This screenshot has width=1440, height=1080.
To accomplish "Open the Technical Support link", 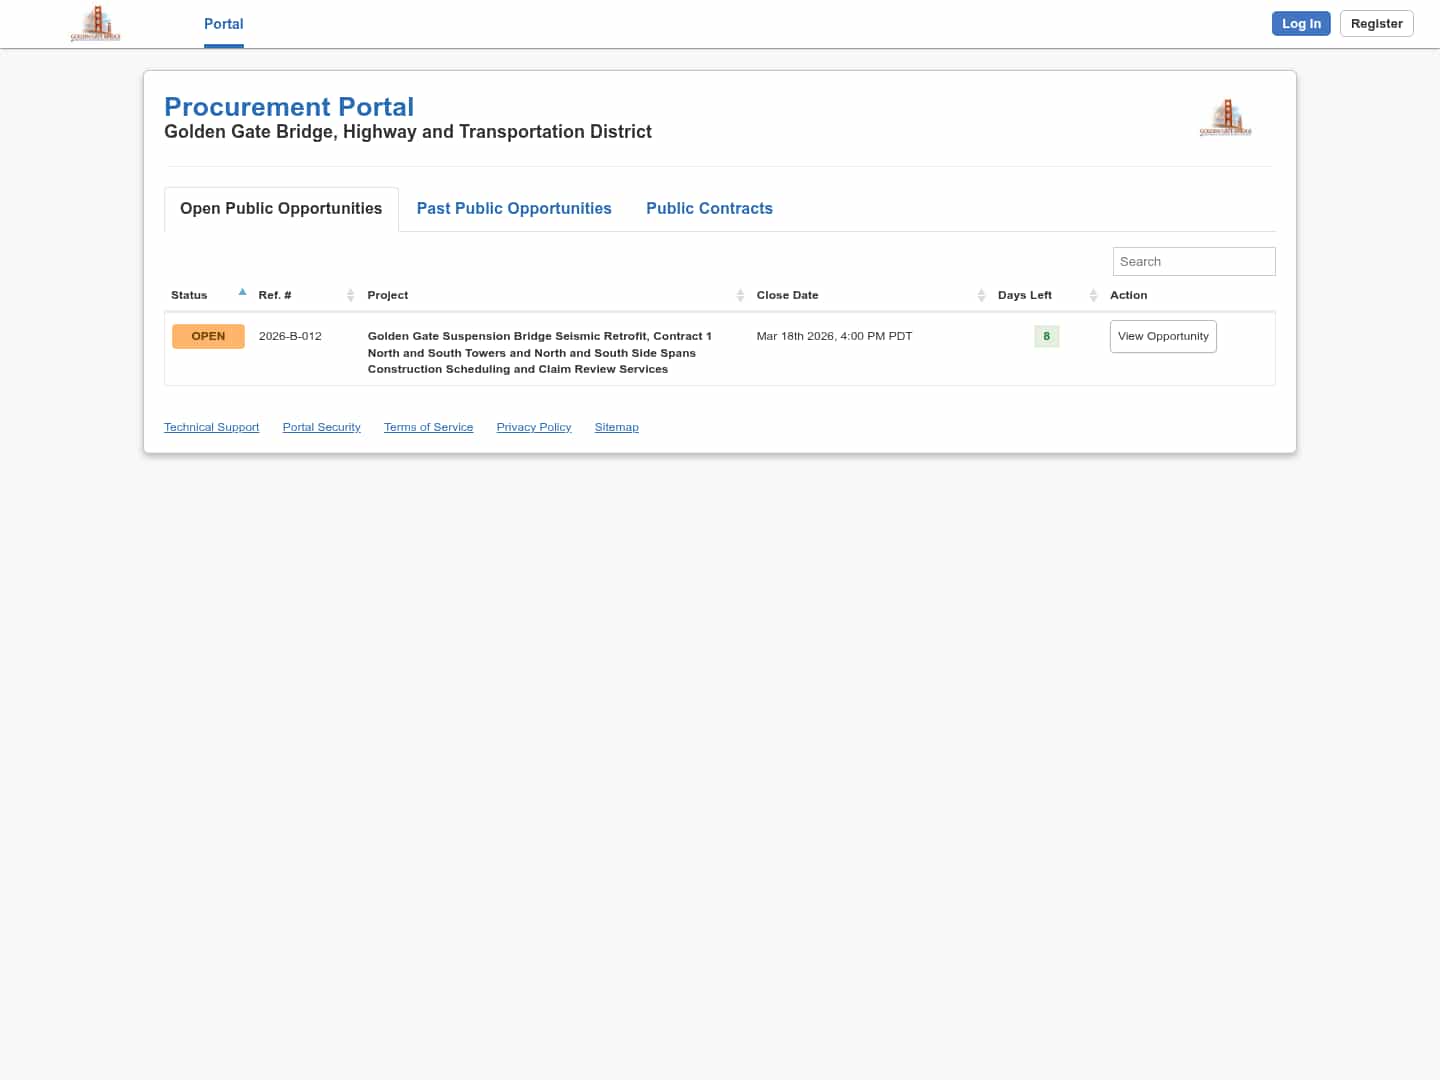I will click(x=211, y=427).
